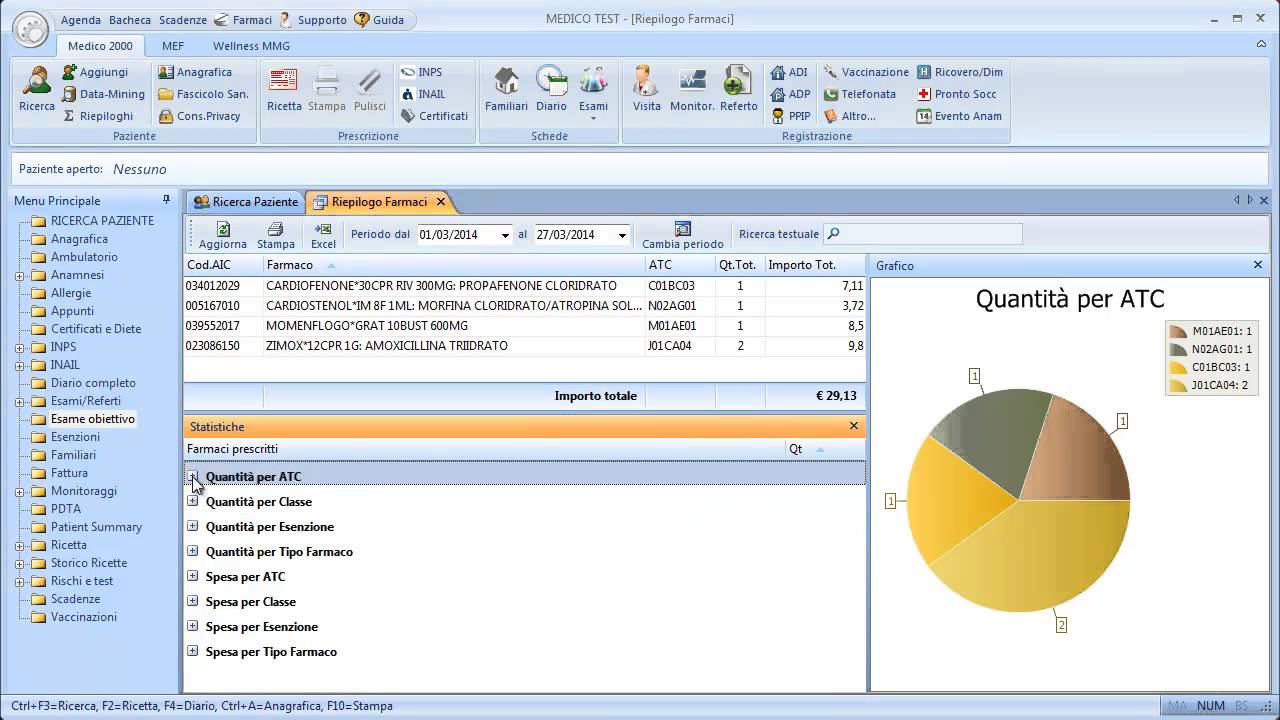The image size is (1280, 720).
Task: Sort by the Importo Tot. column header
Action: tap(815, 265)
